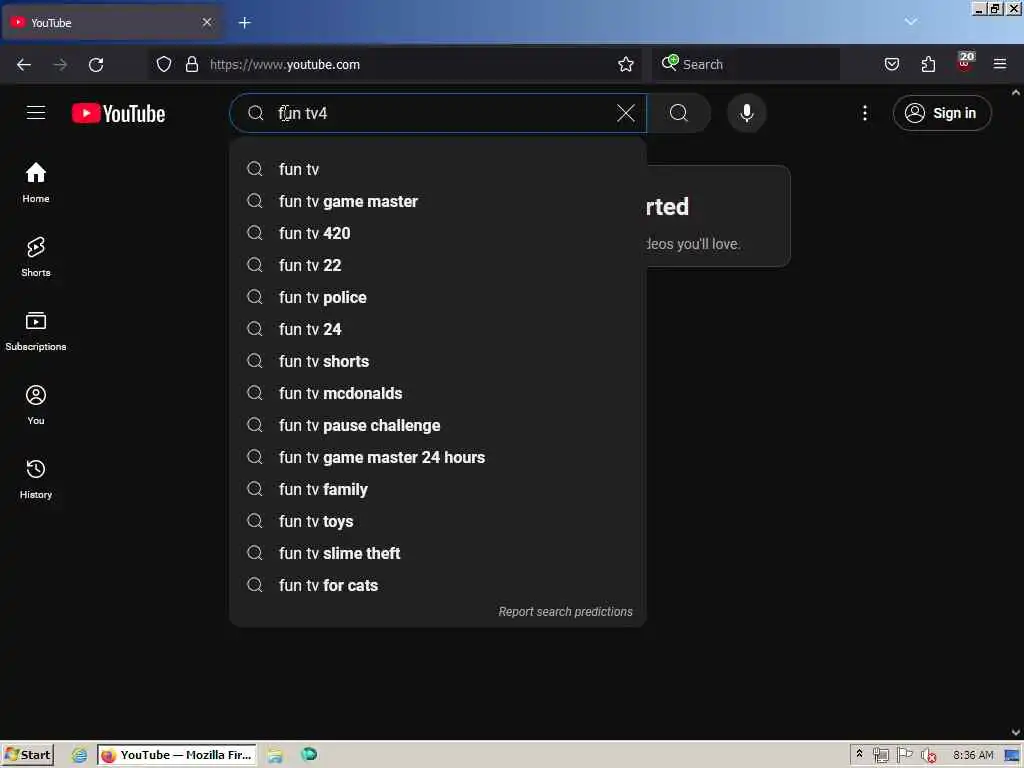Choose suggestion 'fun tv pause challenge'
The image size is (1024, 768).
click(x=438, y=425)
